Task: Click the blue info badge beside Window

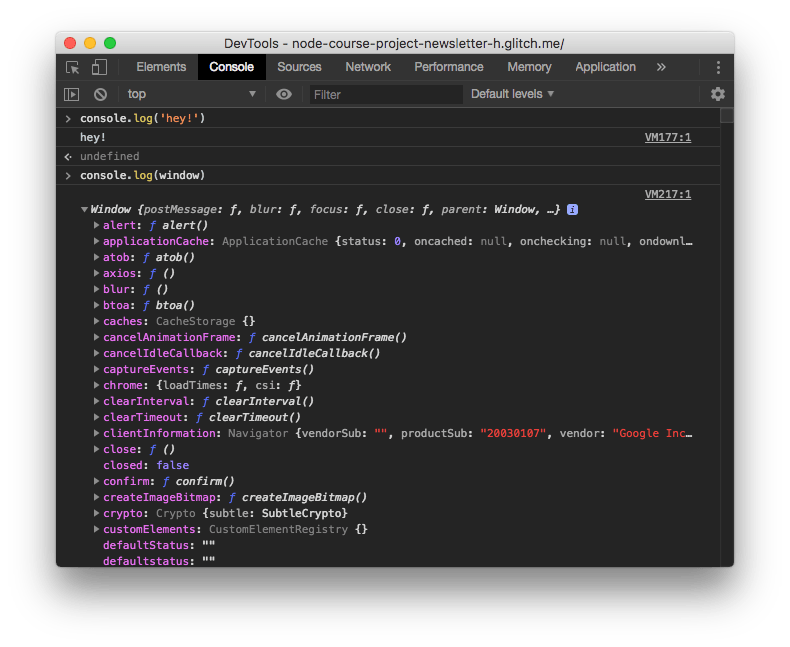Action: tap(572, 210)
